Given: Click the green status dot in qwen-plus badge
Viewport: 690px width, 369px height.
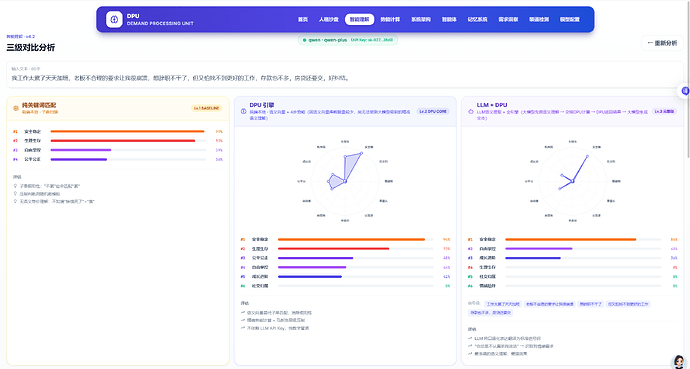Looking at the screenshot, I should [304, 40].
